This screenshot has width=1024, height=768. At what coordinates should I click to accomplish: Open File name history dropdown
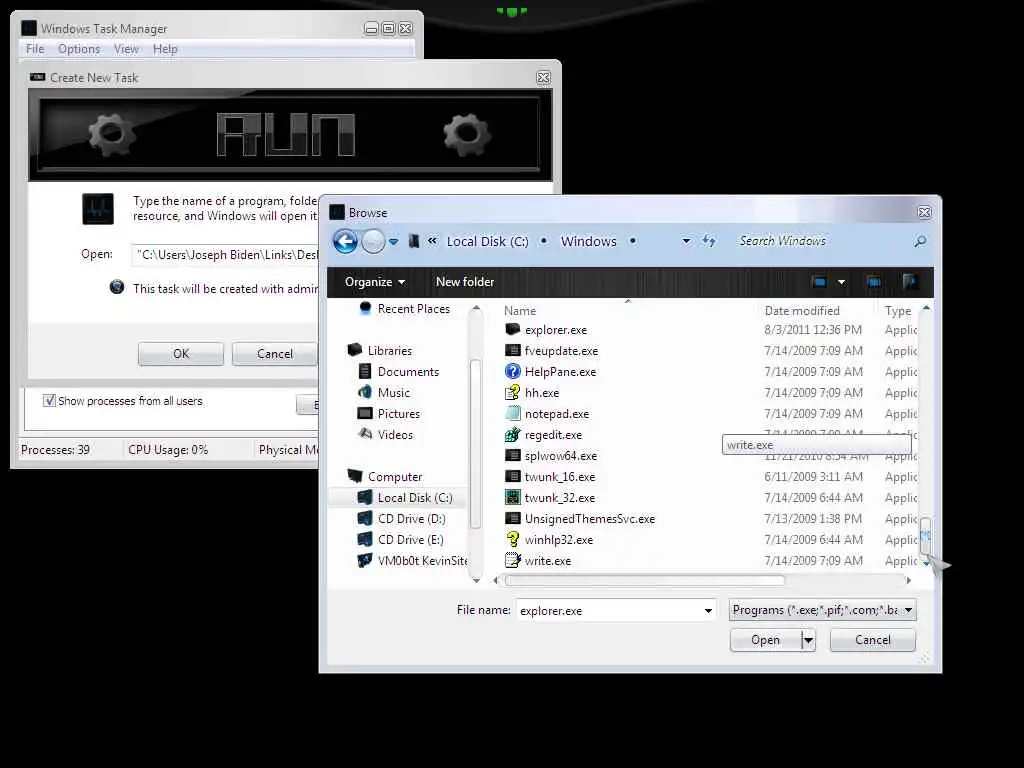(x=708, y=611)
